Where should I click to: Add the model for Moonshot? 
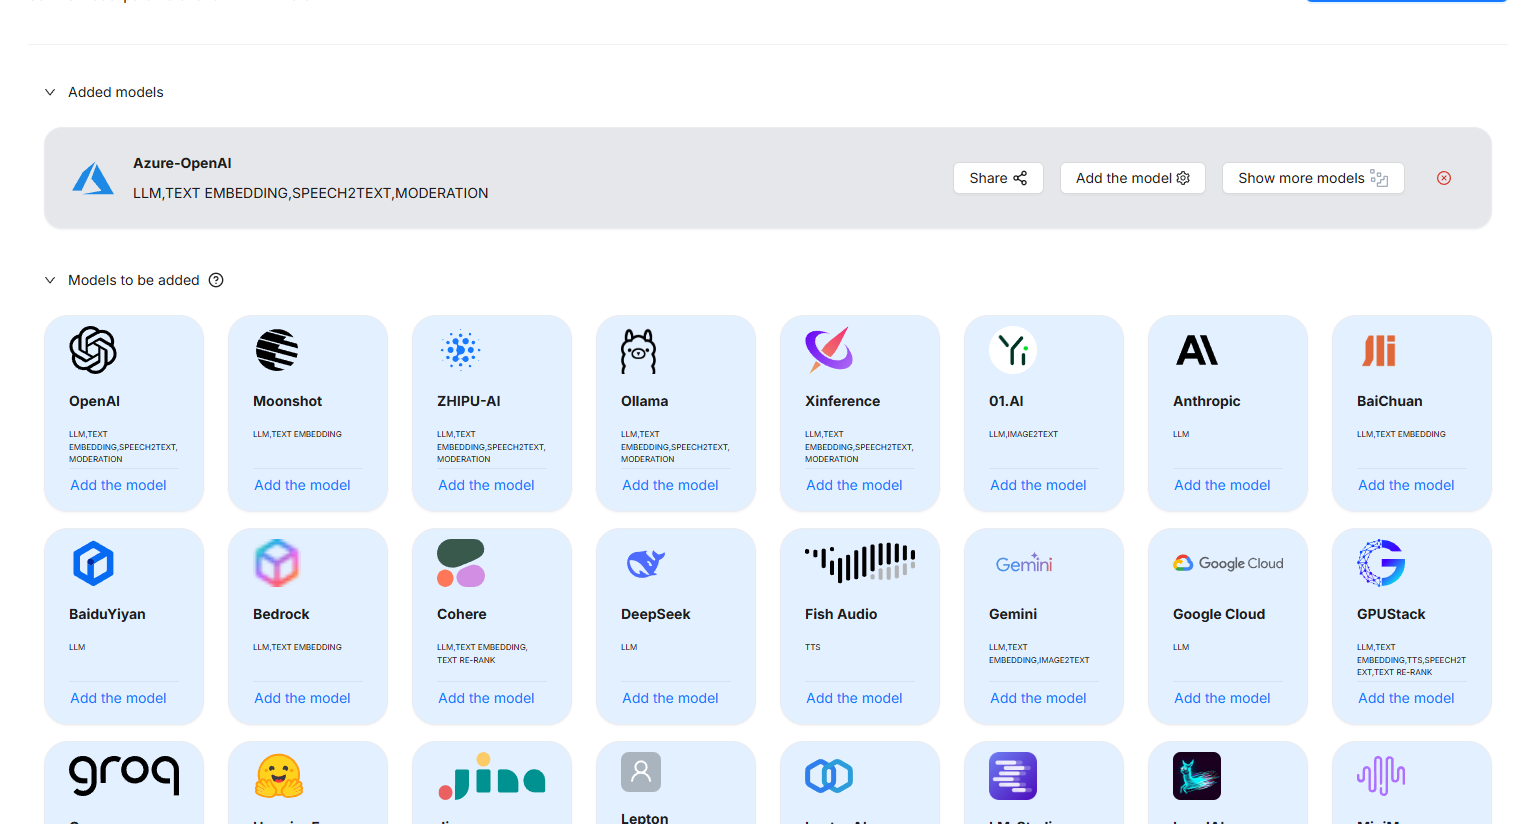coord(302,485)
